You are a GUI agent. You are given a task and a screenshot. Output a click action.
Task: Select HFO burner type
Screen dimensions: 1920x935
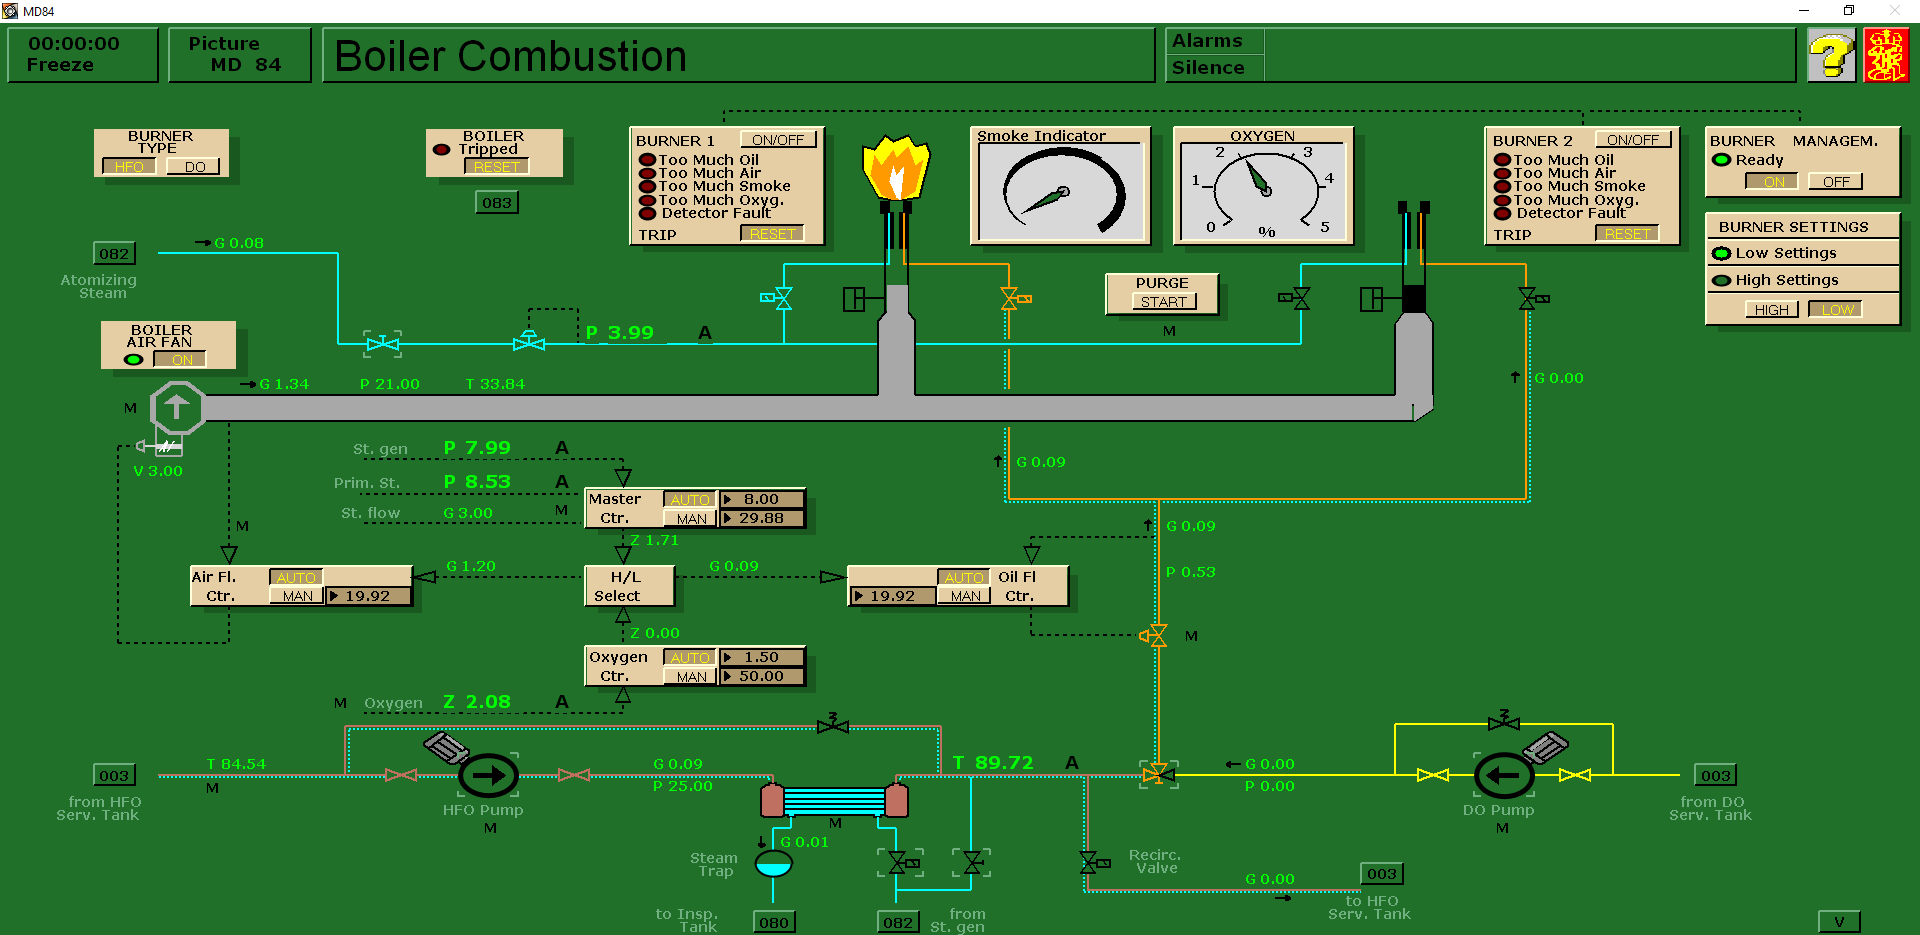point(129,167)
